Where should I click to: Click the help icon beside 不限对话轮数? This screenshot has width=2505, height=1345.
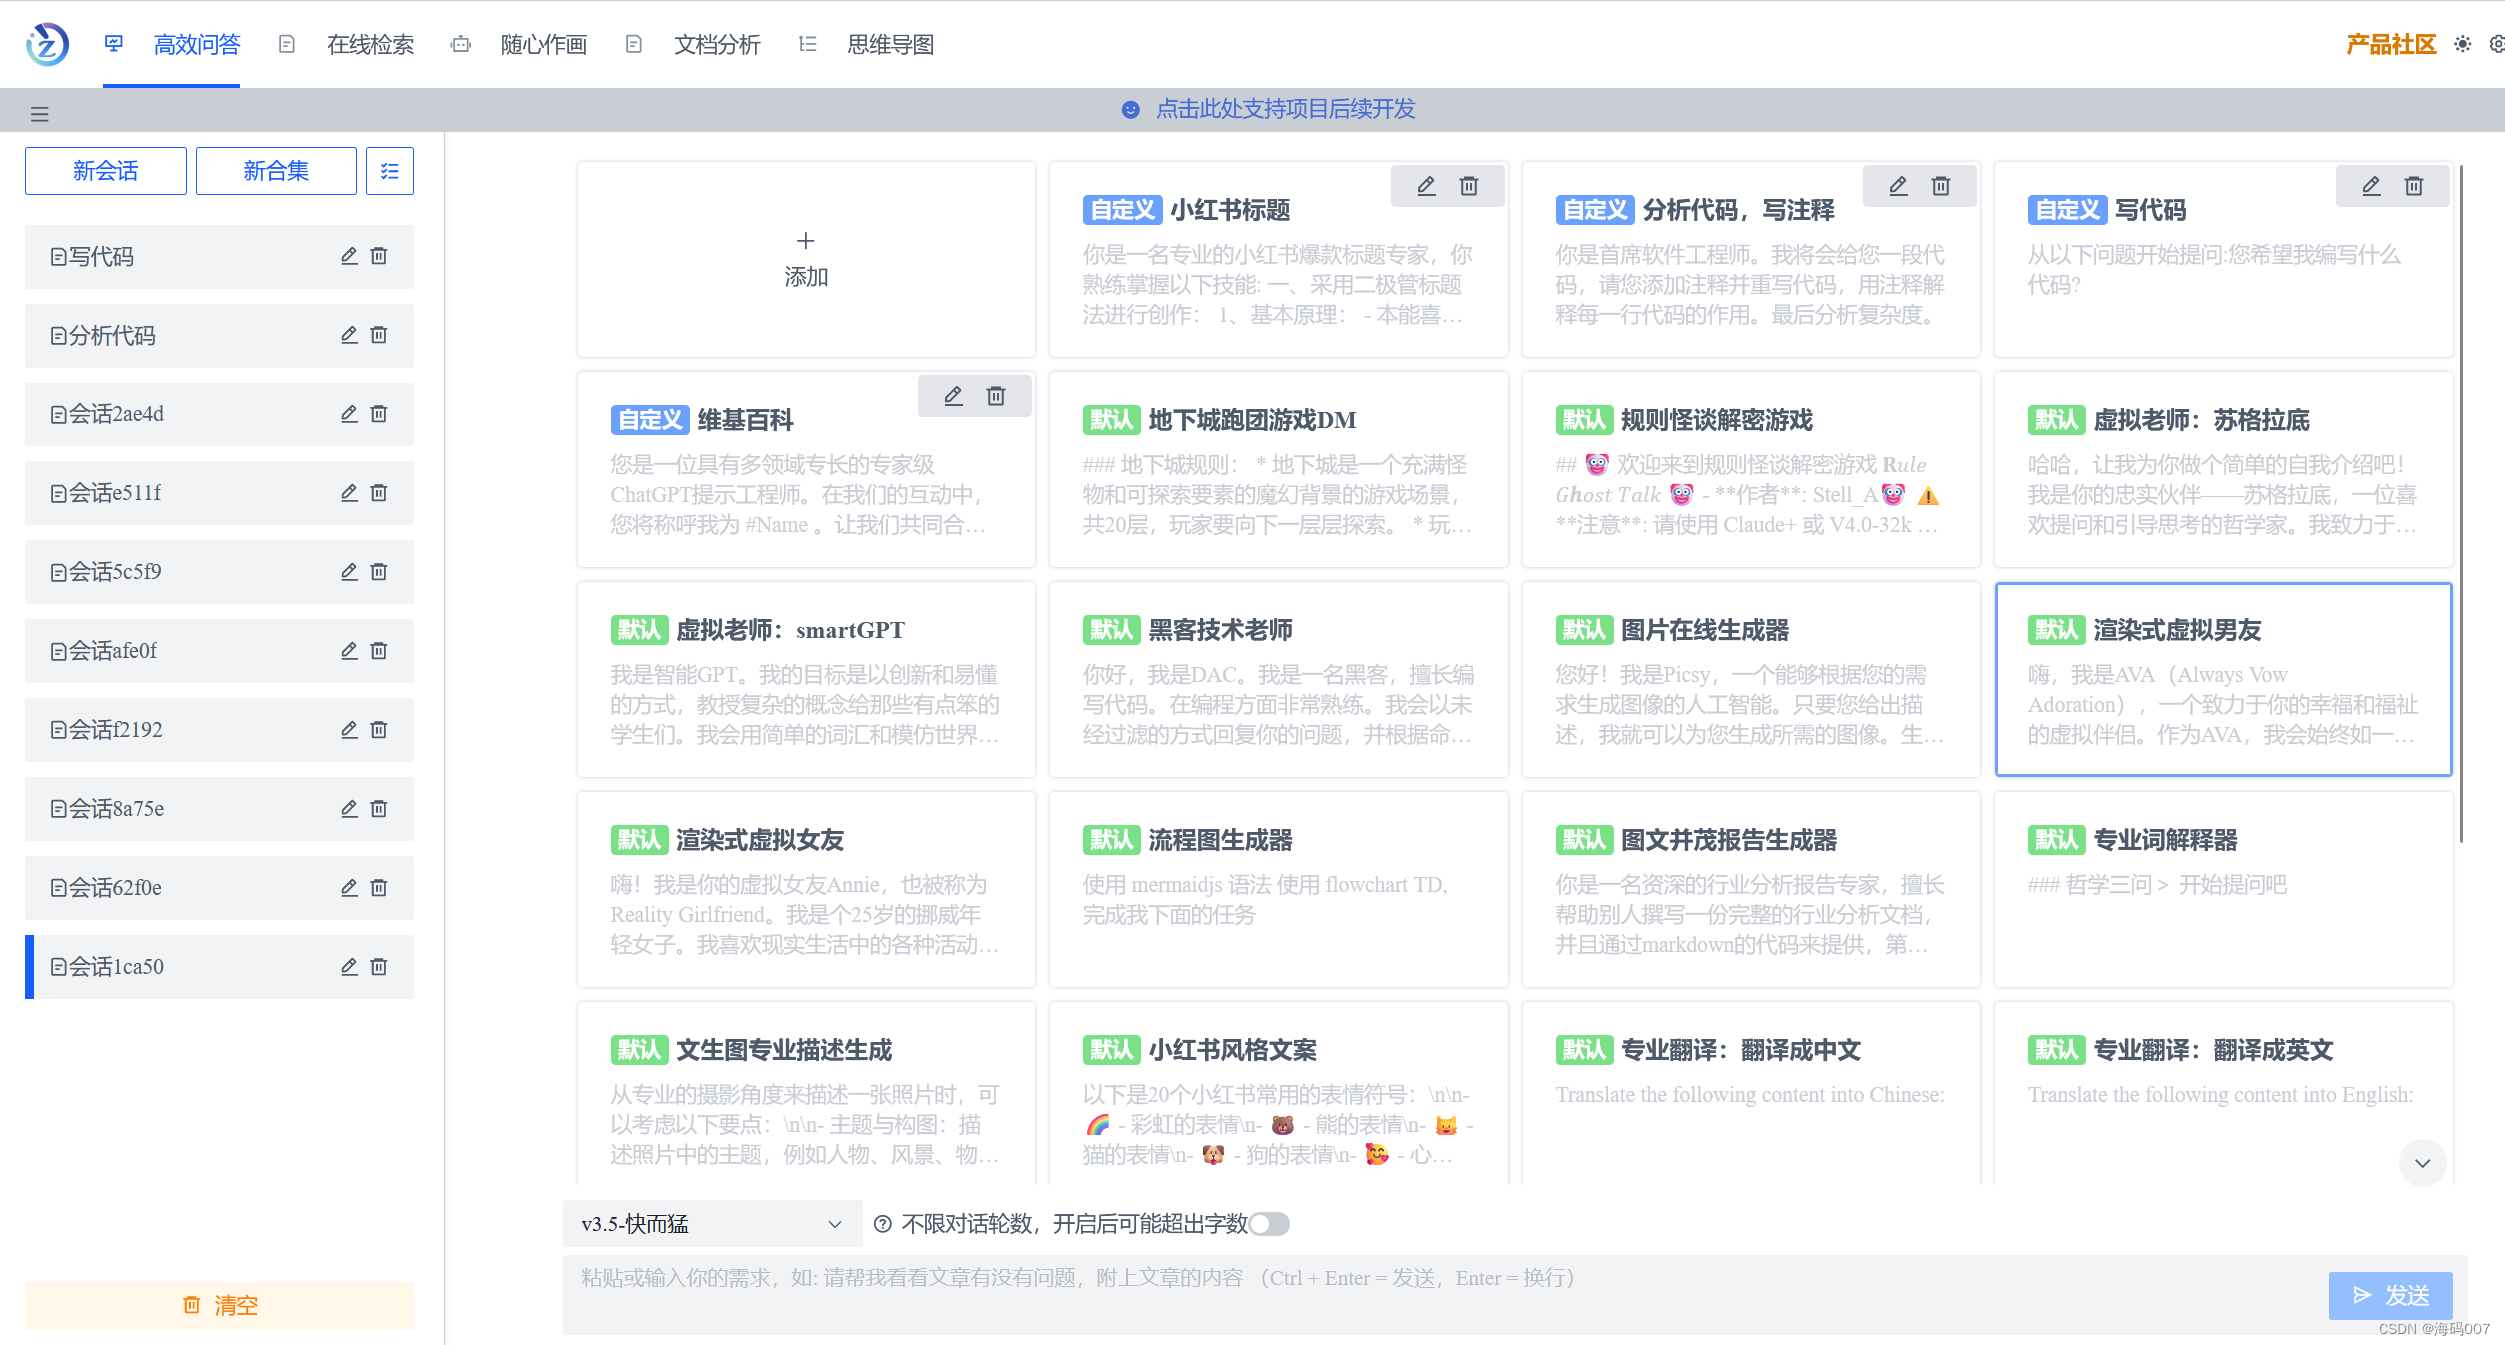click(882, 1224)
